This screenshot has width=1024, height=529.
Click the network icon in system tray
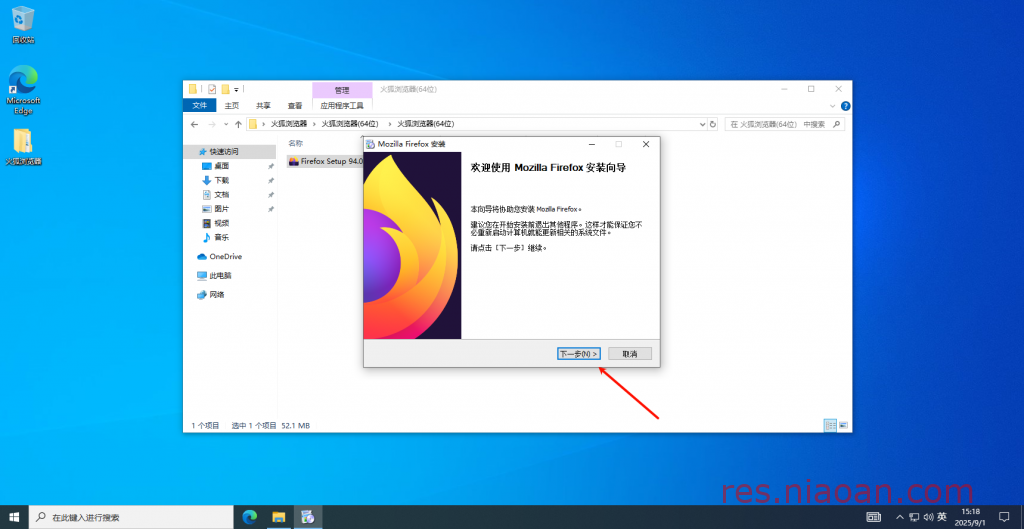pyautogui.click(x=914, y=517)
